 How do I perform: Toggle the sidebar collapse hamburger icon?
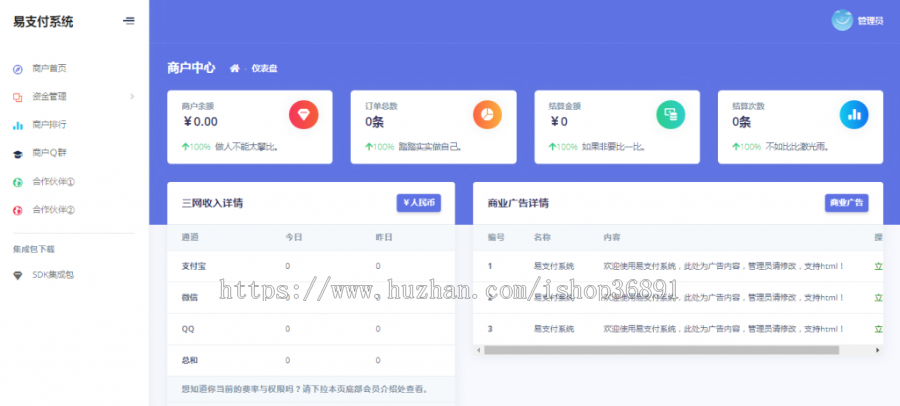tap(129, 21)
